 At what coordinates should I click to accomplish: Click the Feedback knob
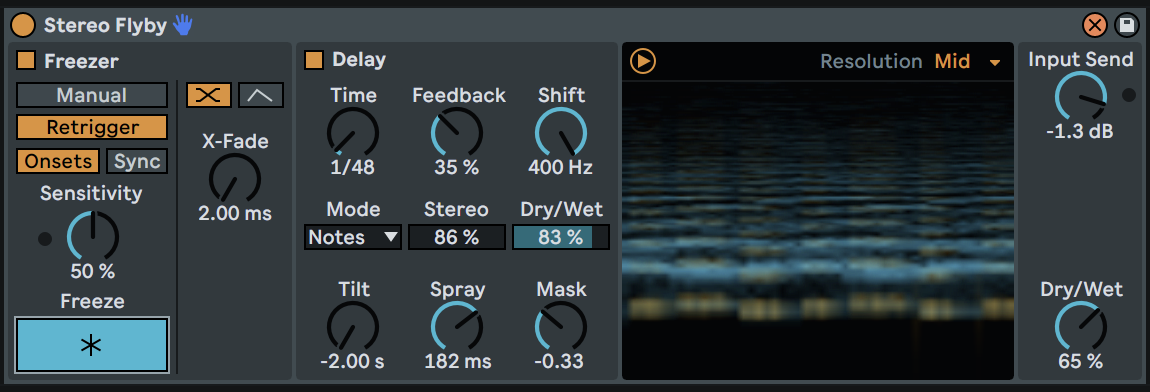(x=457, y=133)
